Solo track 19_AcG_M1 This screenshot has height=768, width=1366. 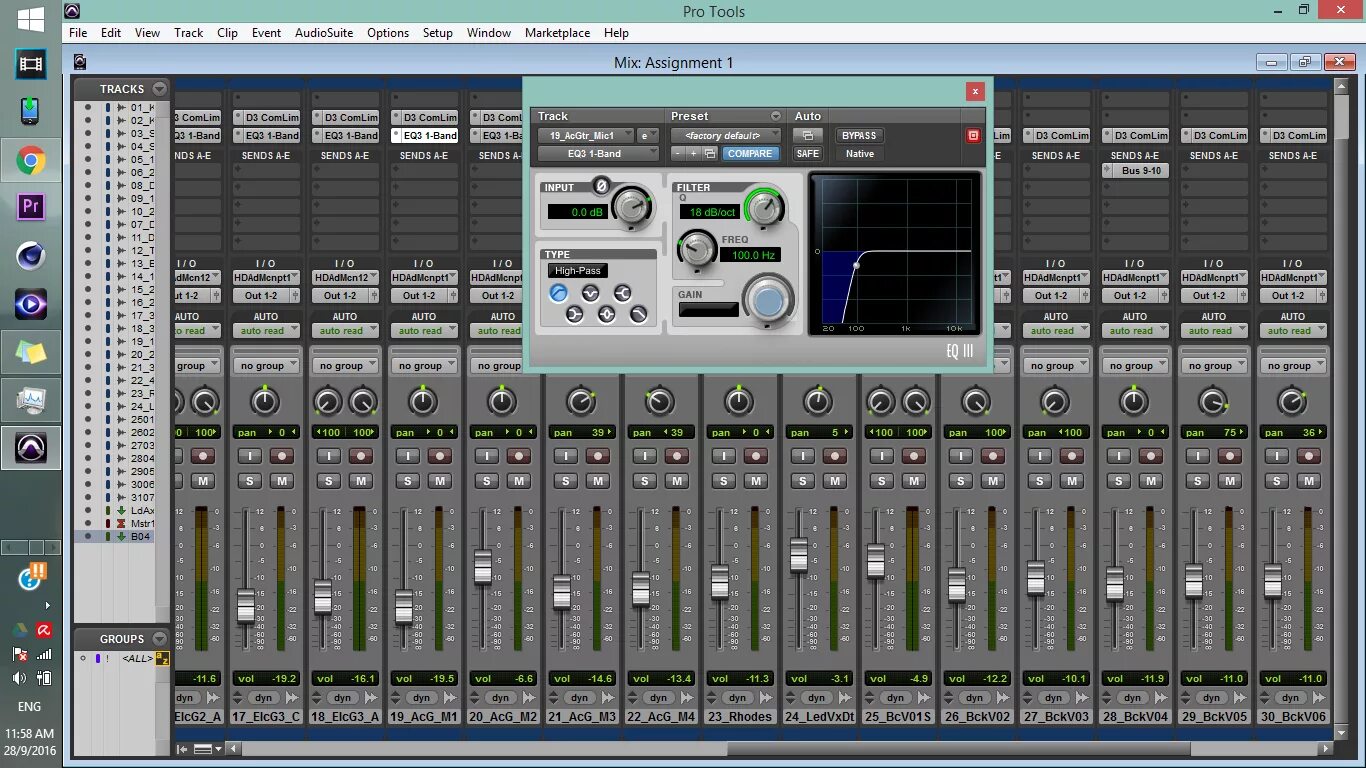pyautogui.click(x=408, y=481)
